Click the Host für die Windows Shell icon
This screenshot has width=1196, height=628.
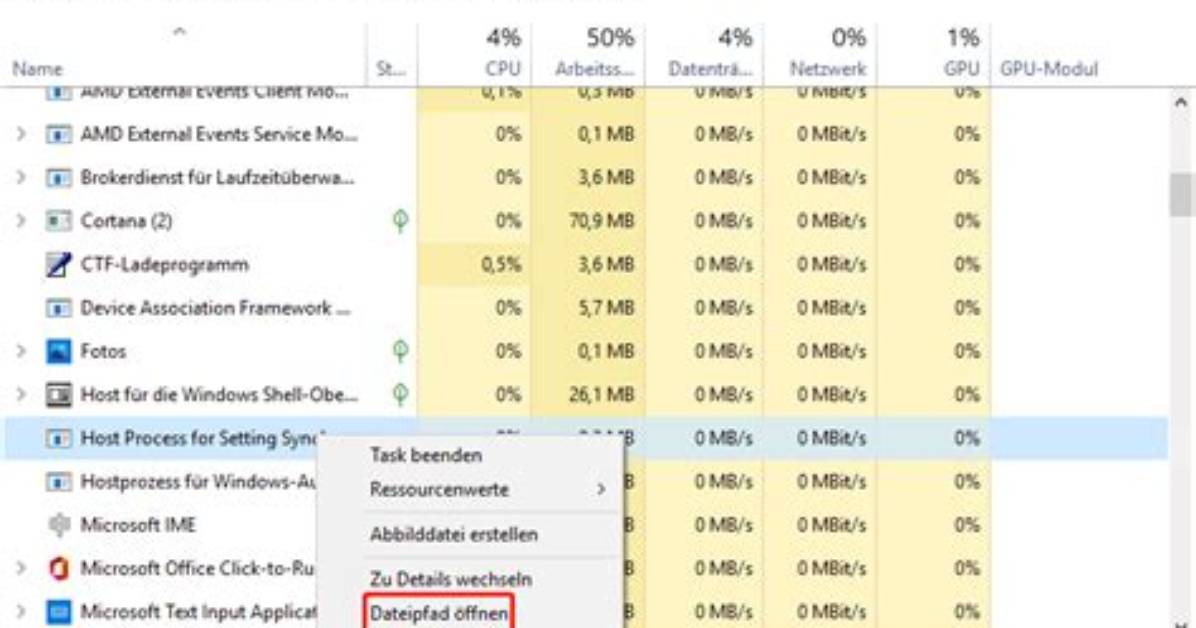point(59,395)
